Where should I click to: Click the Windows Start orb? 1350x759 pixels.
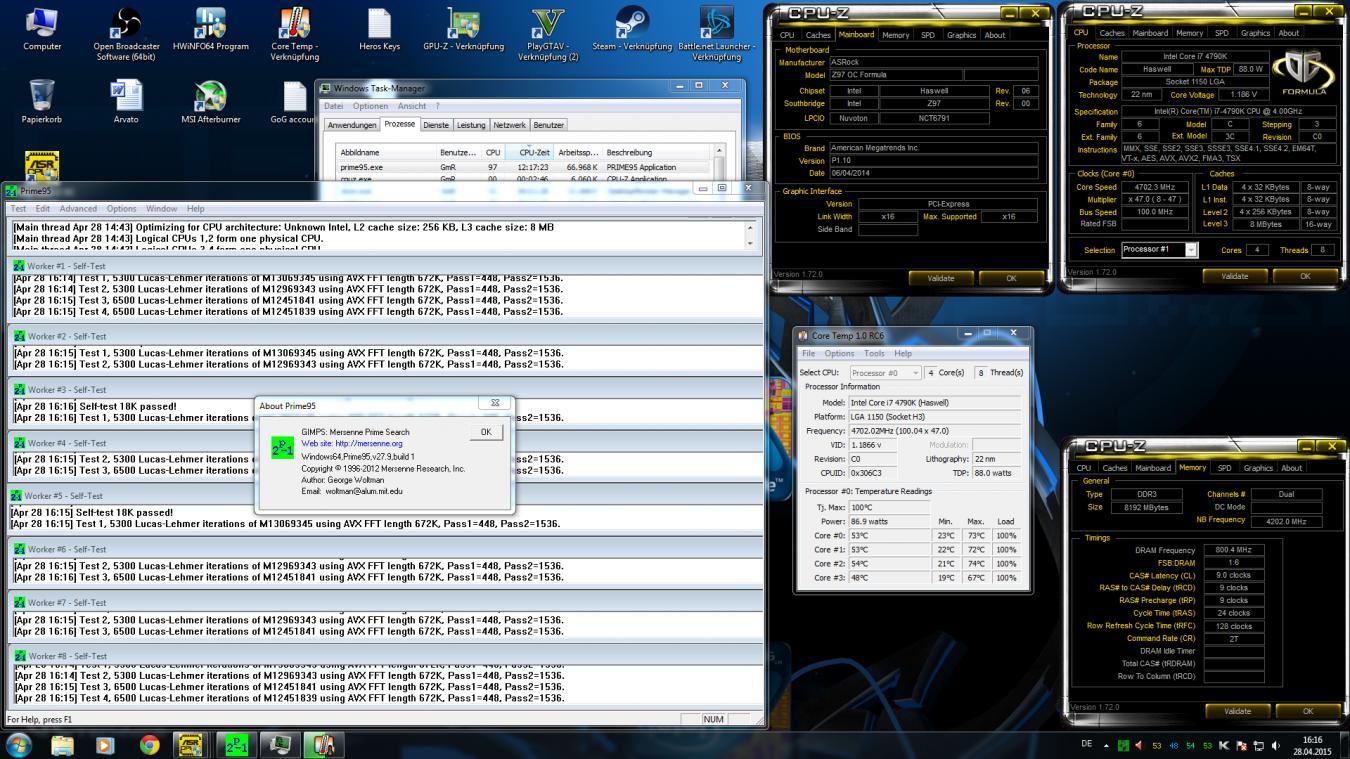point(19,744)
